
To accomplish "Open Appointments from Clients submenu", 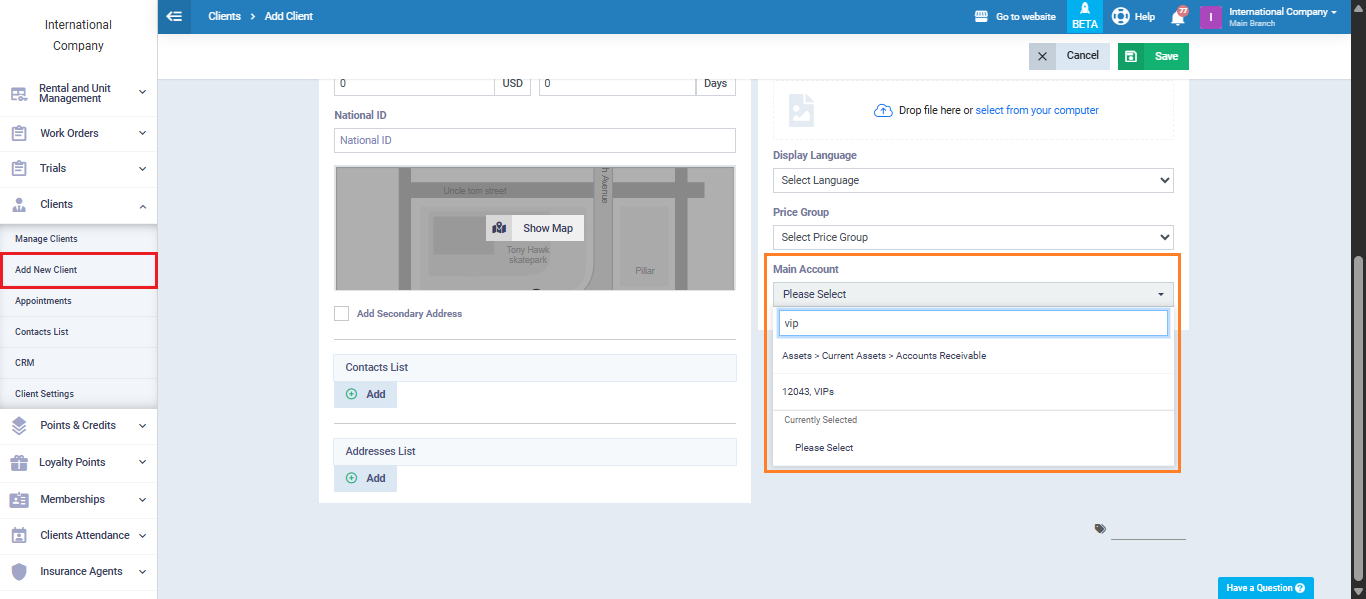I will [x=43, y=301].
